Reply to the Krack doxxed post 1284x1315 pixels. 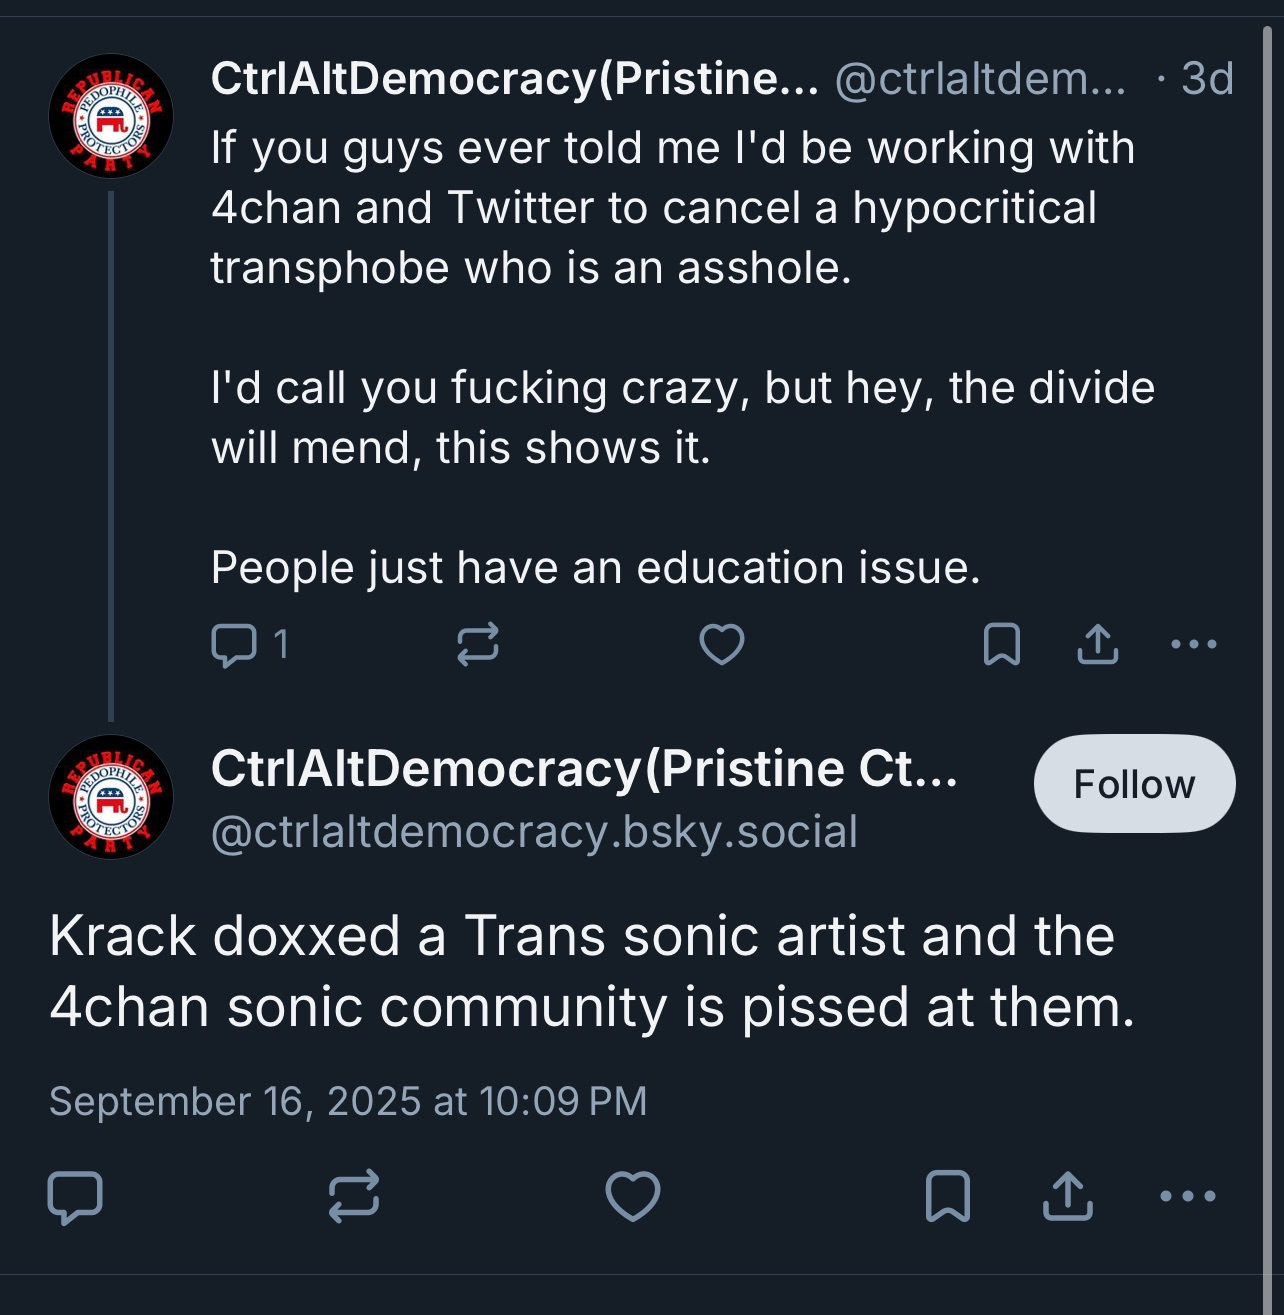pyautogui.click(x=75, y=1196)
